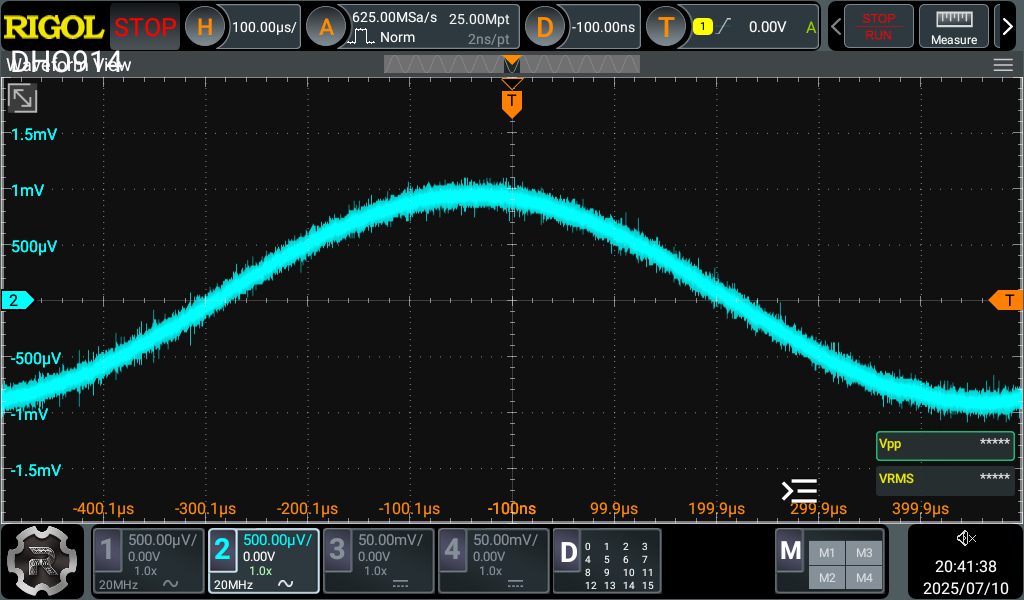The width and height of the screenshot is (1024, 600).
Task: Page the top toolbar right with the arrow
Action: click(1008, 27)
